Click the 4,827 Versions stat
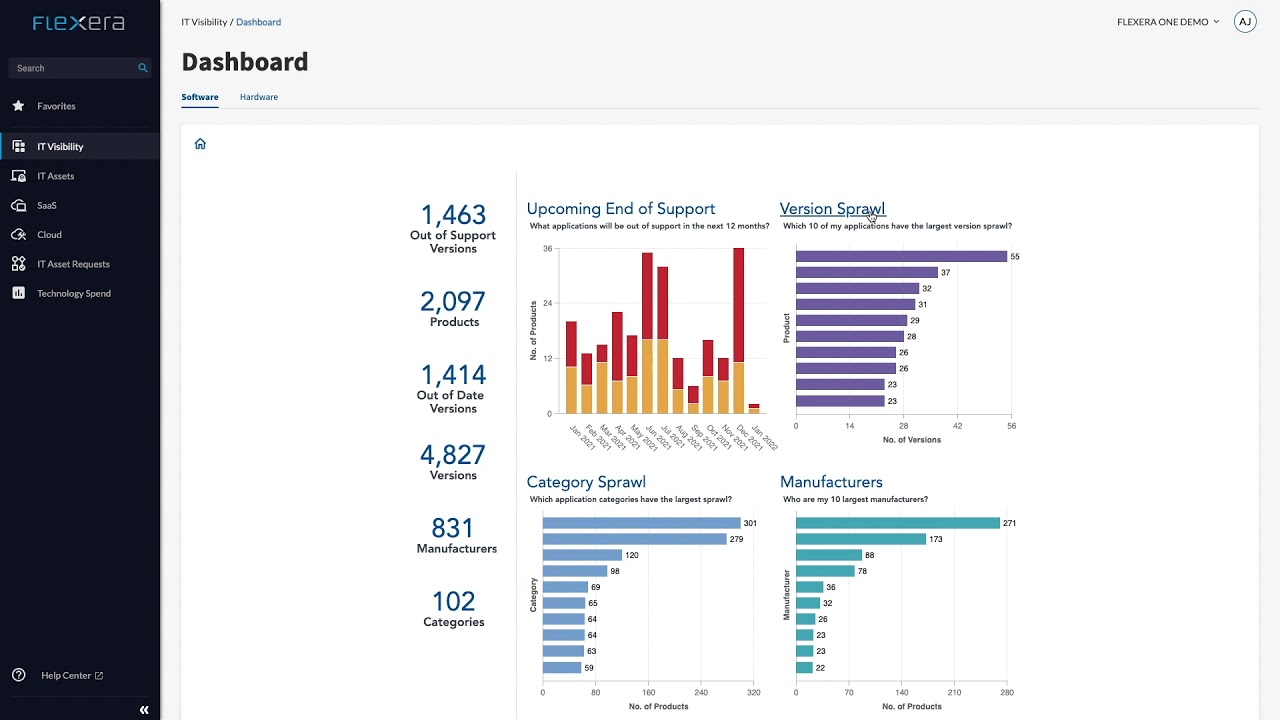Viewport: 1280px width, 720px height. 453,461
